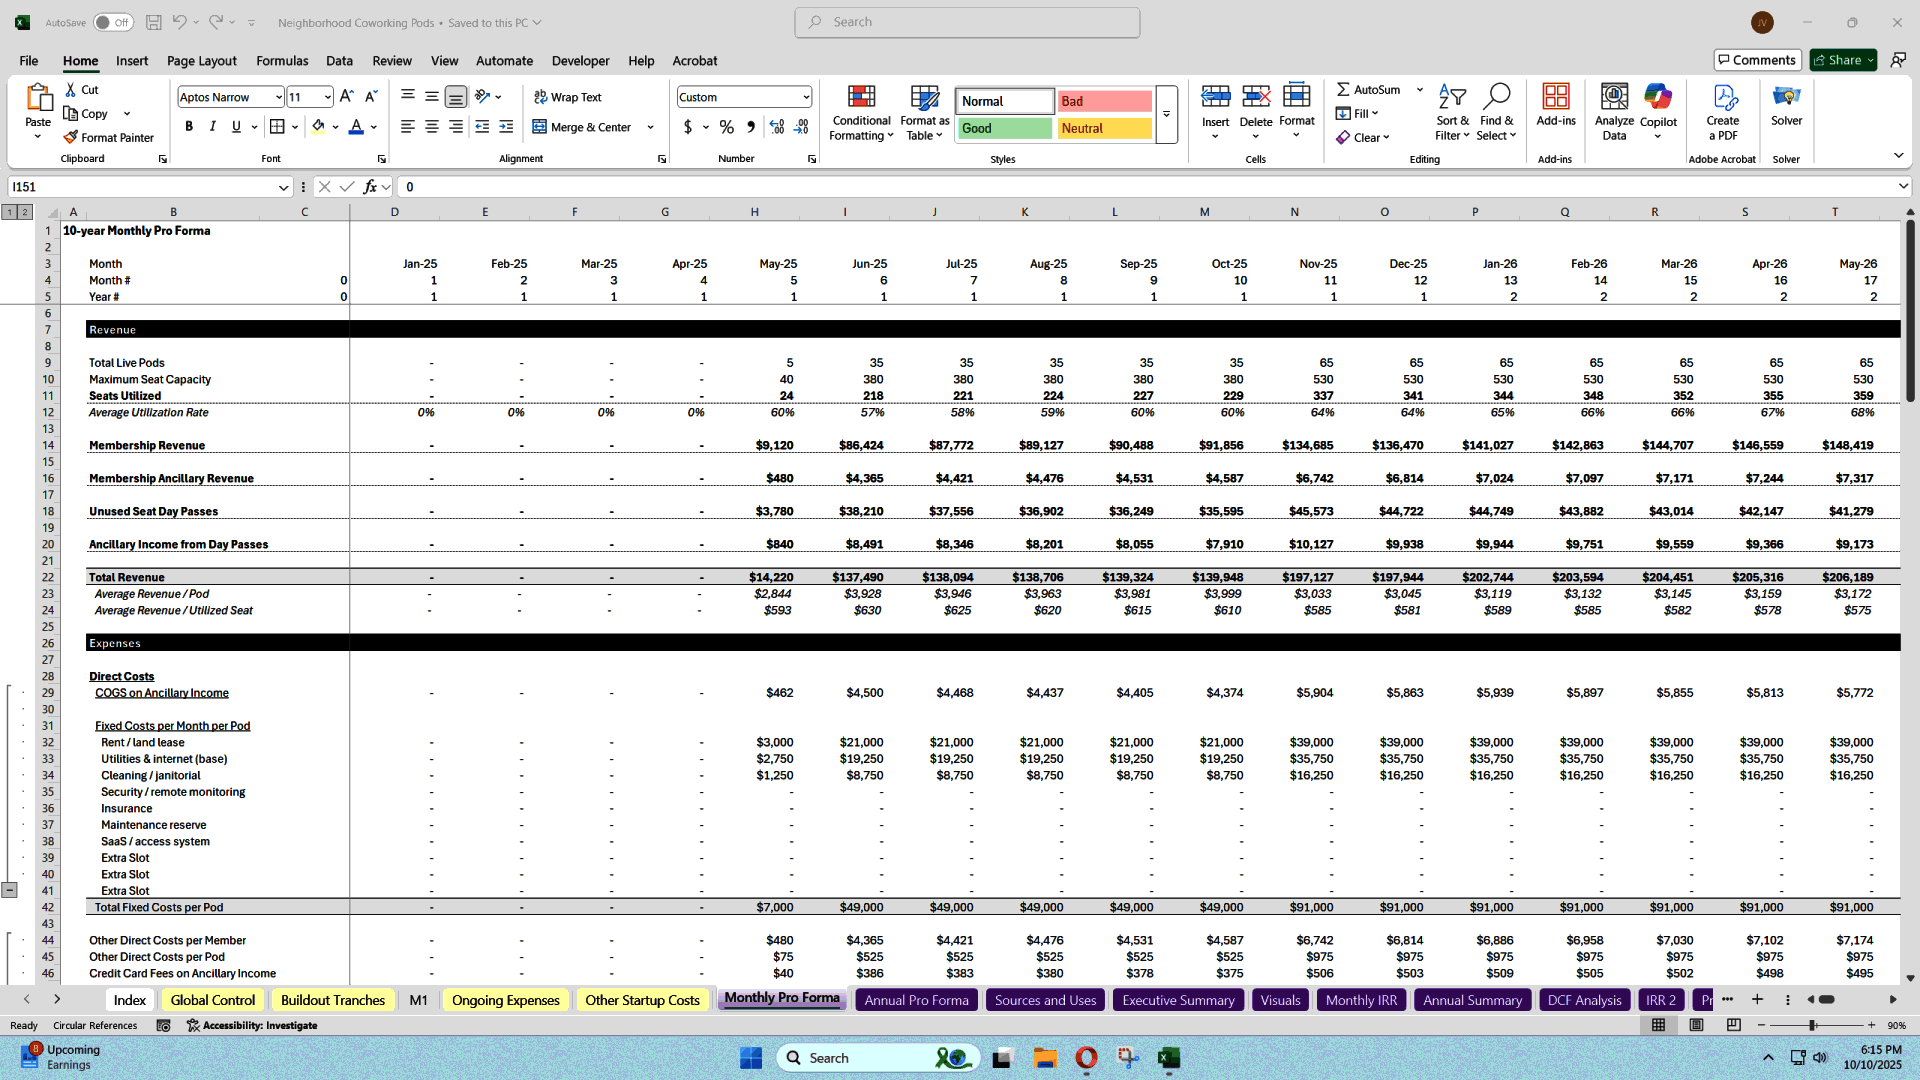
Task: Switch to Page Break Preview view
Action: pos(1734,1025)
